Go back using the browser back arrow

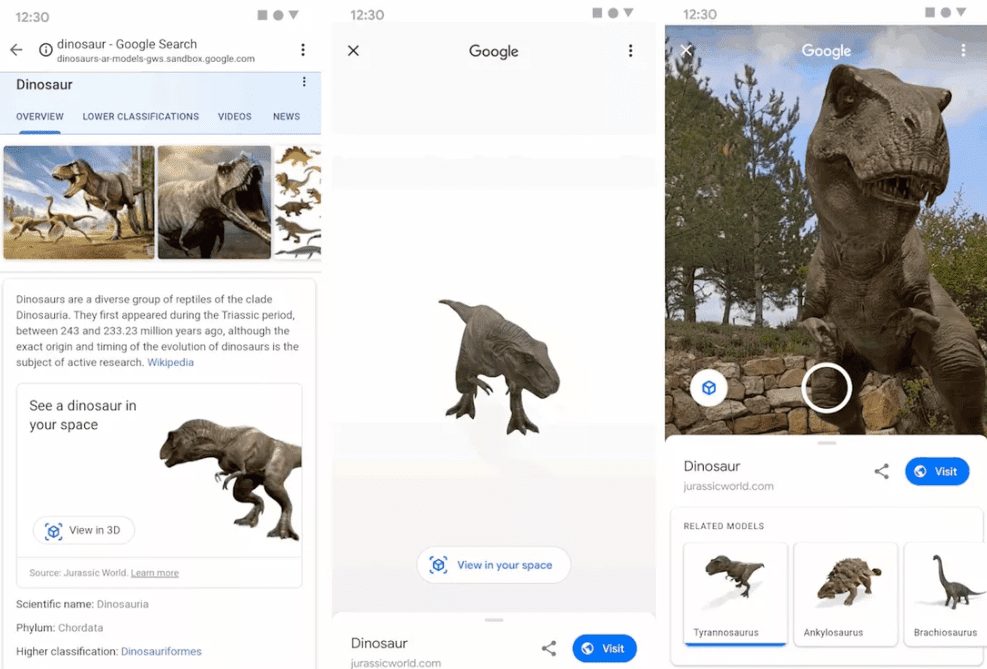coord(16,50)
